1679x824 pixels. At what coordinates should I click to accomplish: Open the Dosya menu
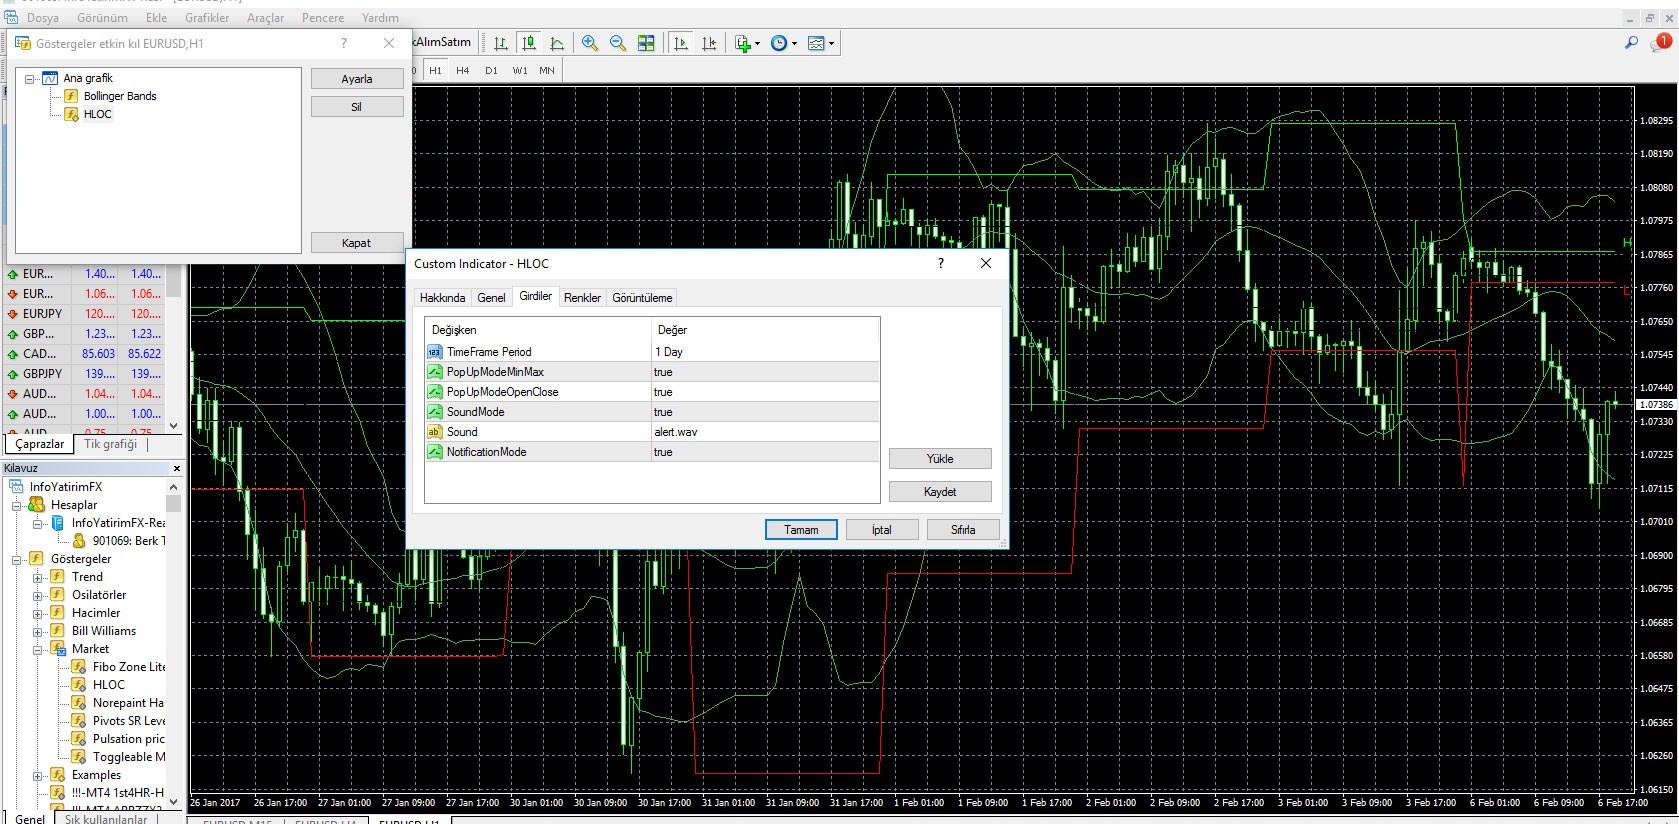point(43,17)
